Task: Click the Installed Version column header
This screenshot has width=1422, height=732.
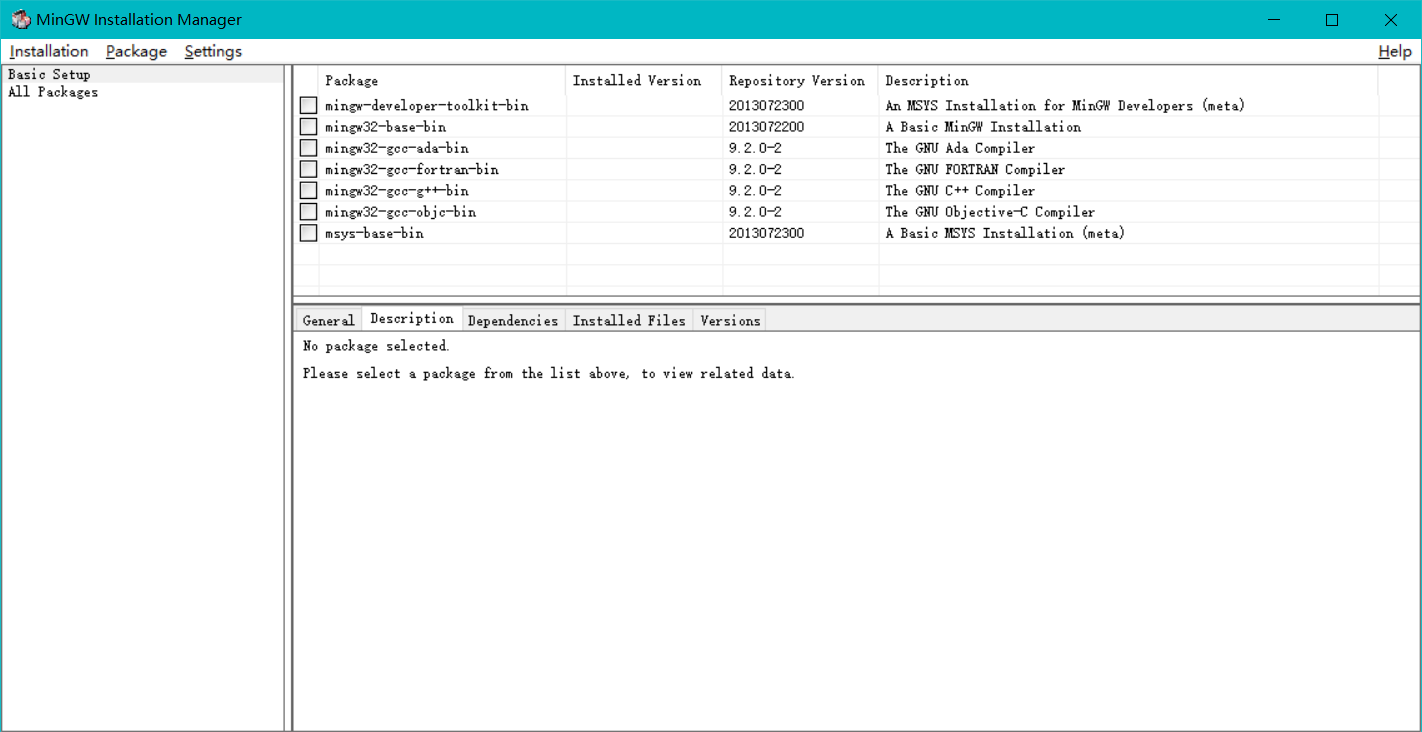Action: coord(644,81)
